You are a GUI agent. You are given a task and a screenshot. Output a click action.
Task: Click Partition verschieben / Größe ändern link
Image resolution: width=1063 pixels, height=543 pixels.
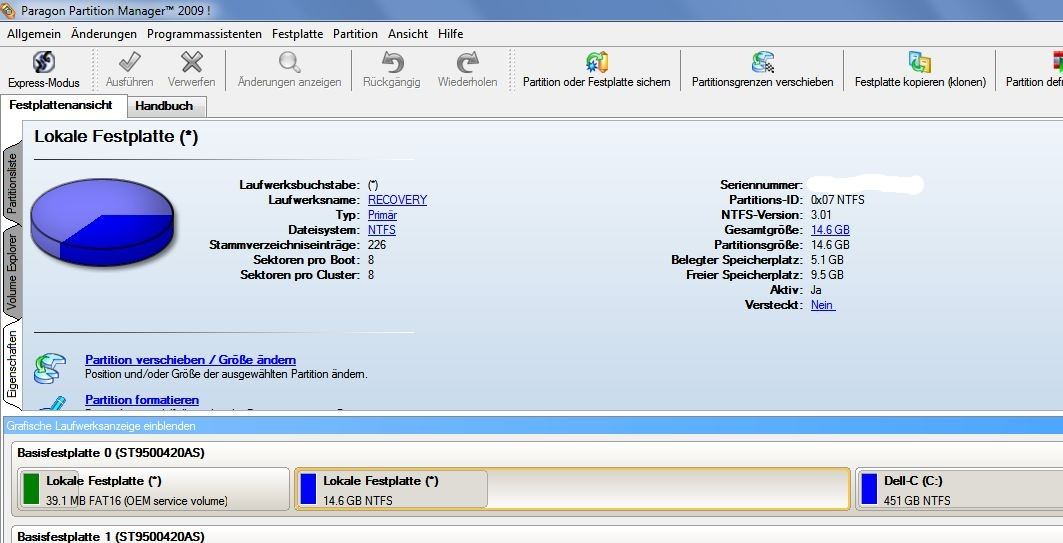[x=190, y=360]
